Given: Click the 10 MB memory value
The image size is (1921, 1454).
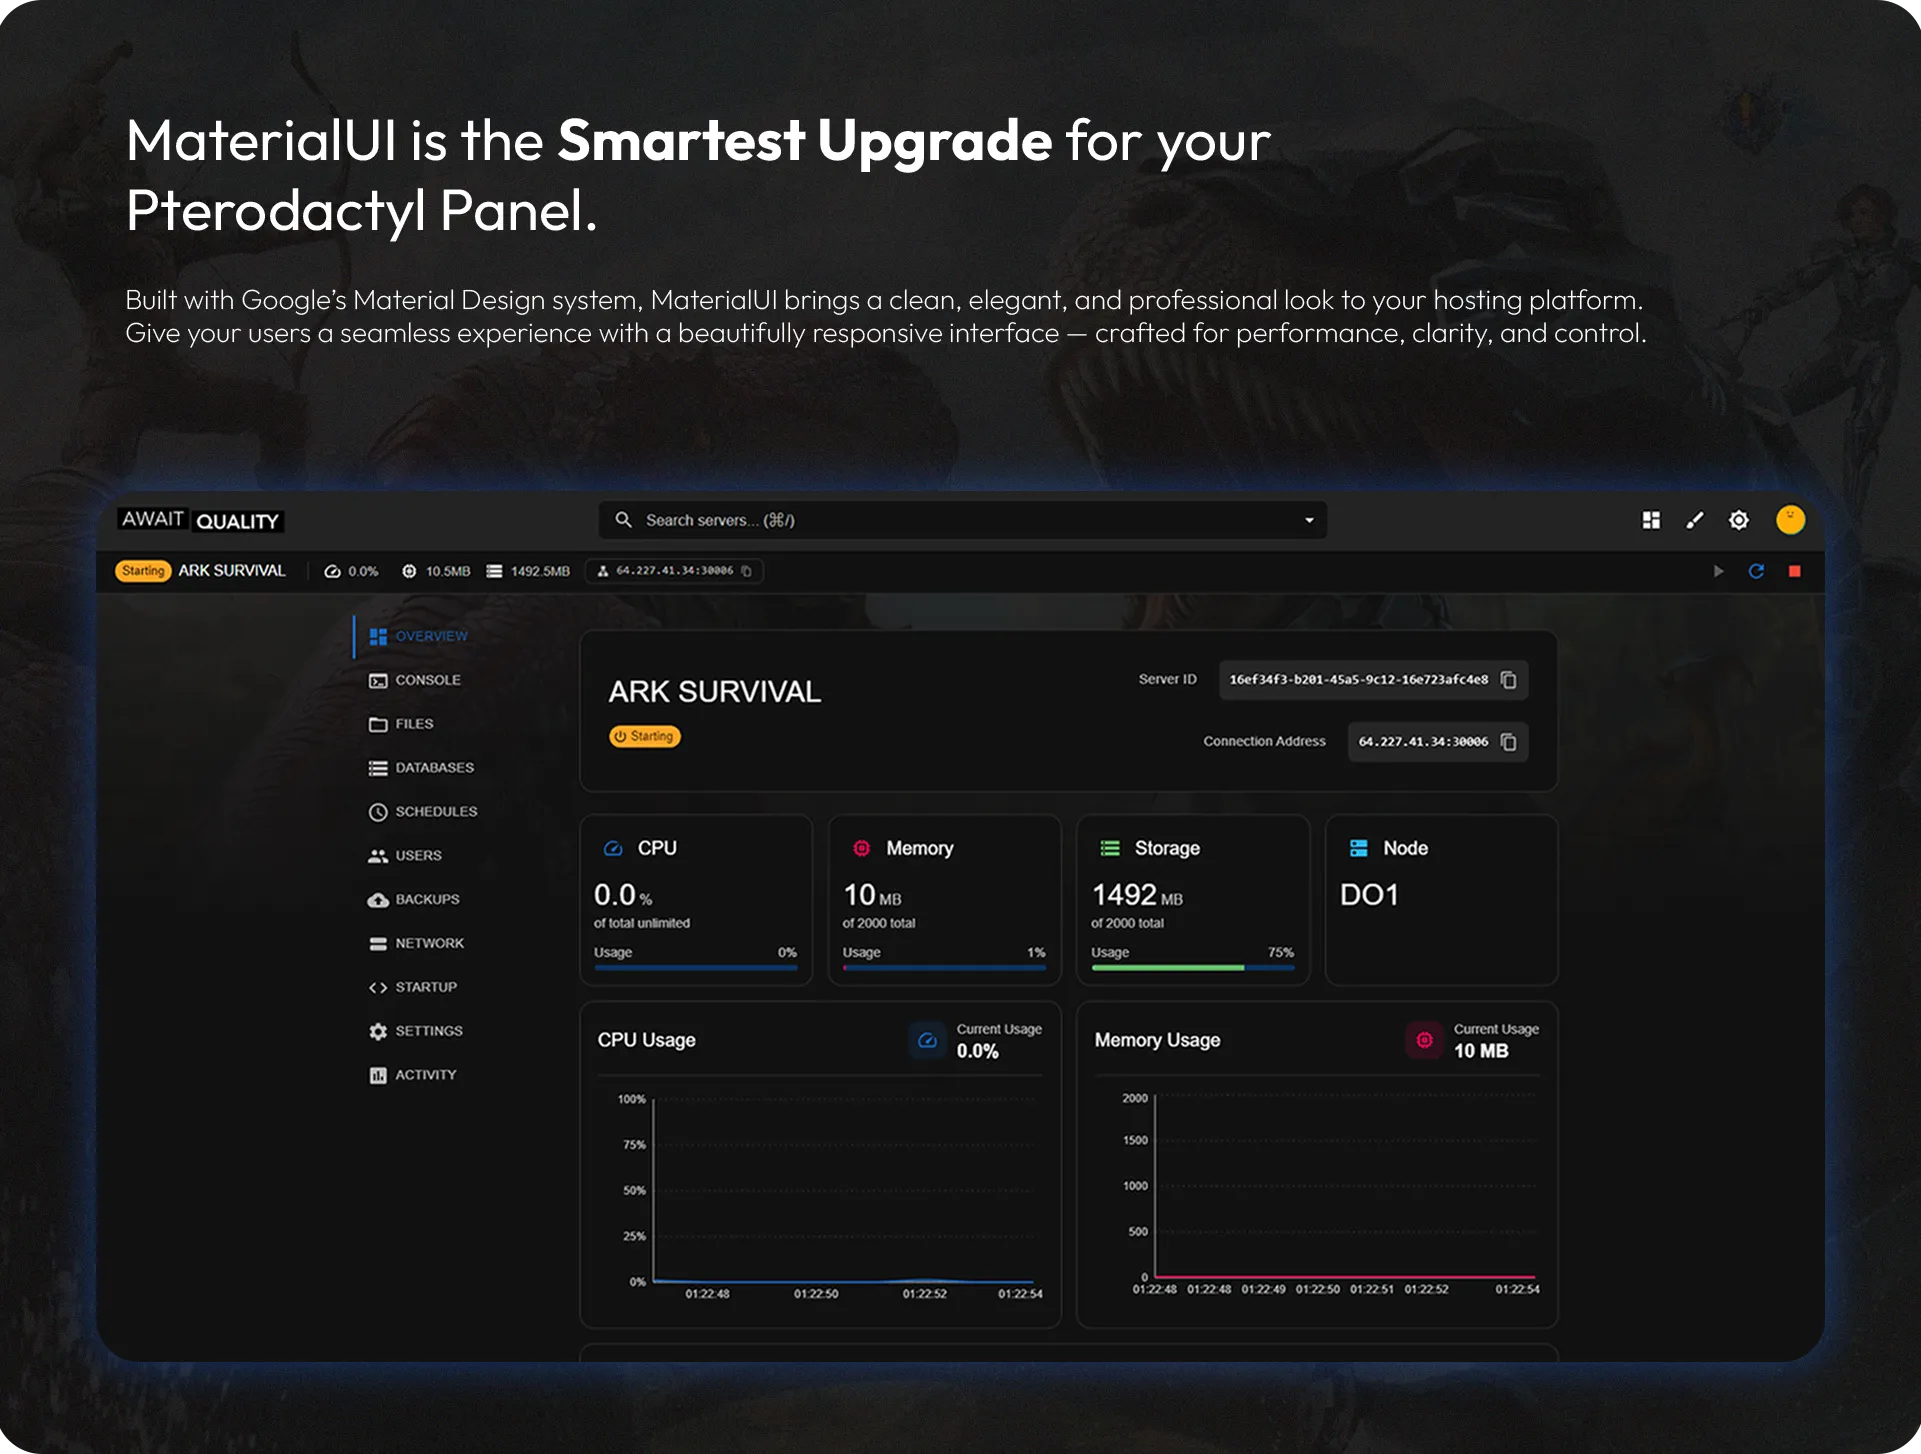Looking at the screenshot, I should click(872, 895).
